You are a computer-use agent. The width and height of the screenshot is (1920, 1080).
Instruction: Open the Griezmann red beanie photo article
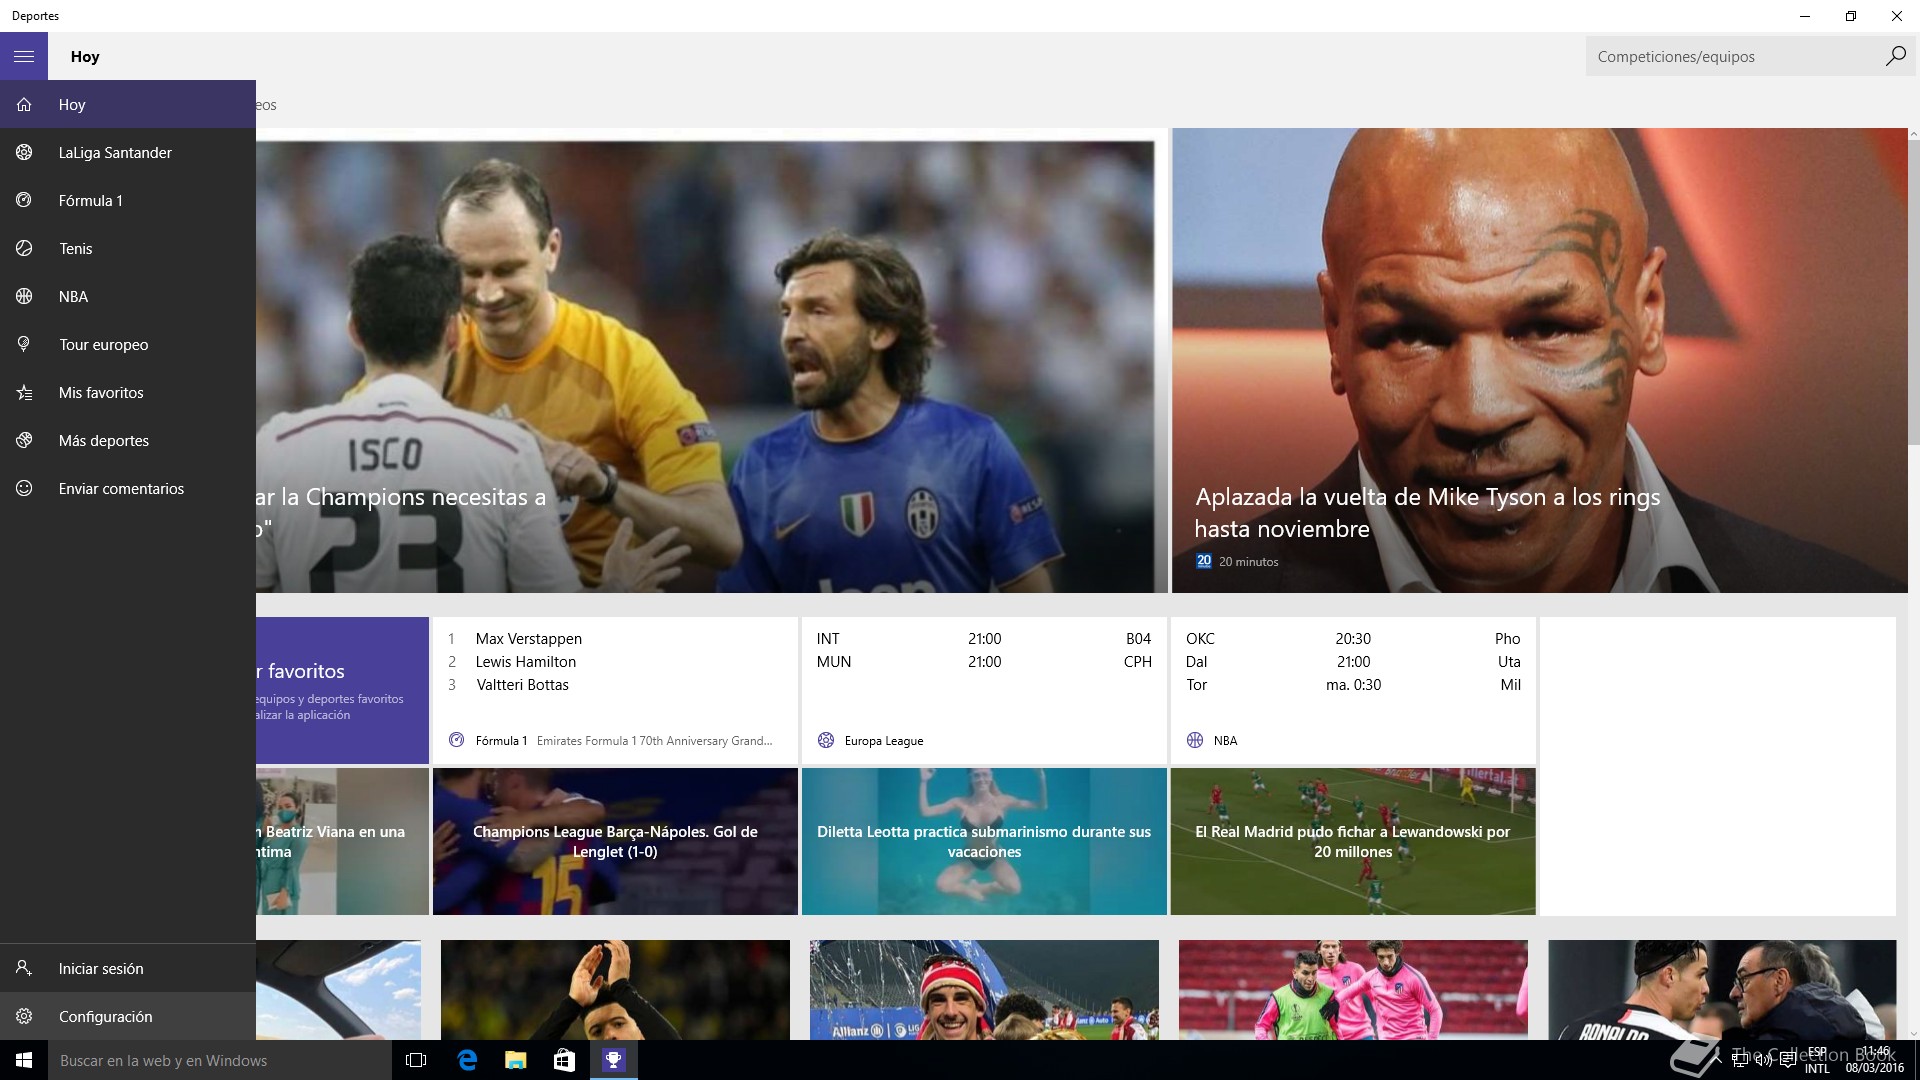point(984,990)
